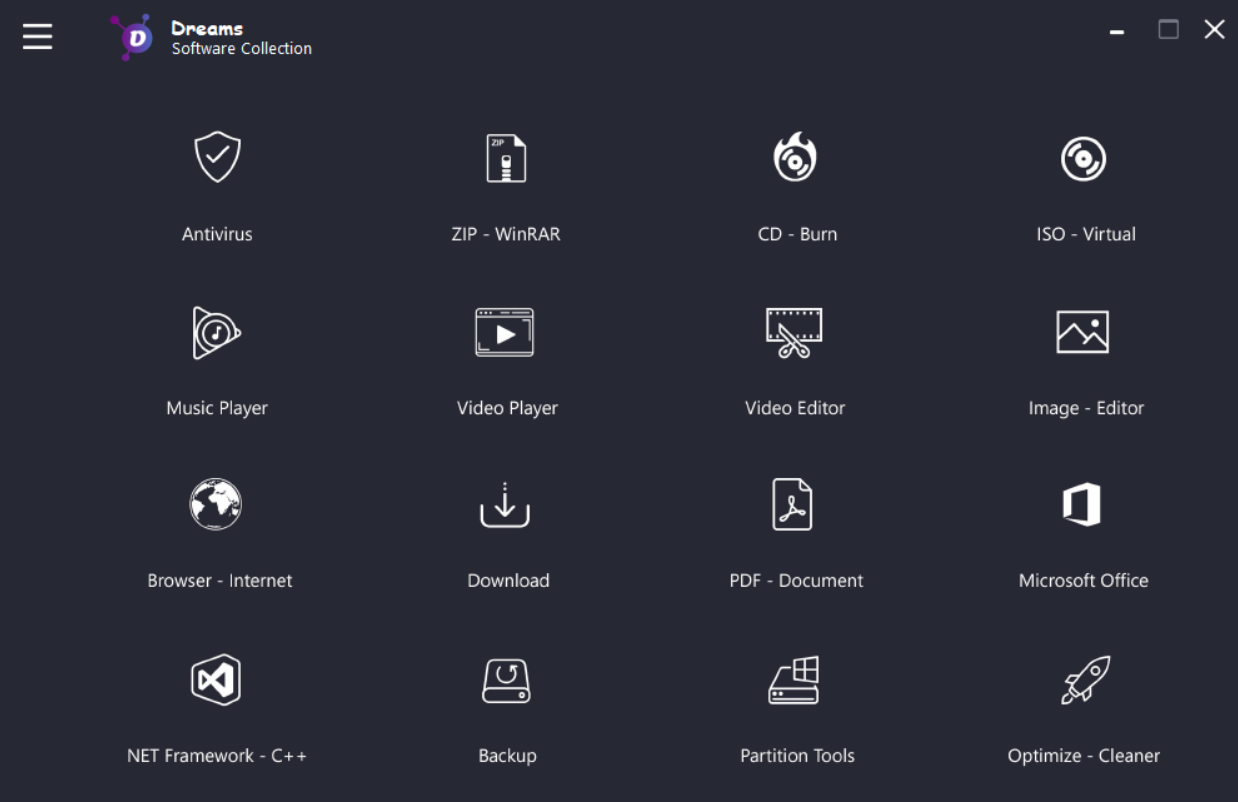
Task: Click the Partition Tools text label
Action: 797,756
